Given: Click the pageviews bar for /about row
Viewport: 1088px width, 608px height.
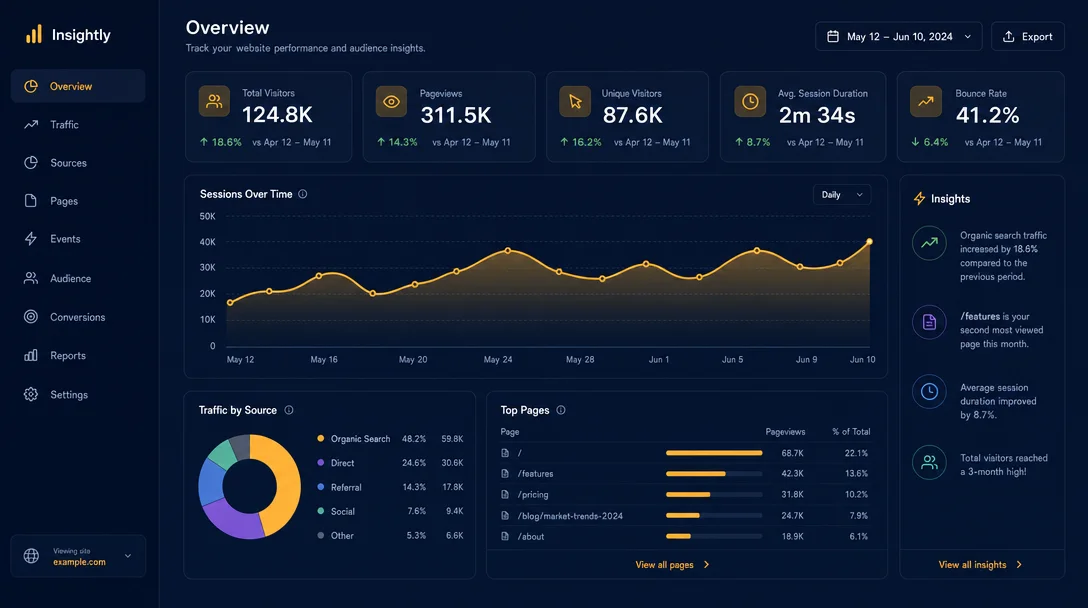Looking at the screenshot, I should (x=714, y=537).
